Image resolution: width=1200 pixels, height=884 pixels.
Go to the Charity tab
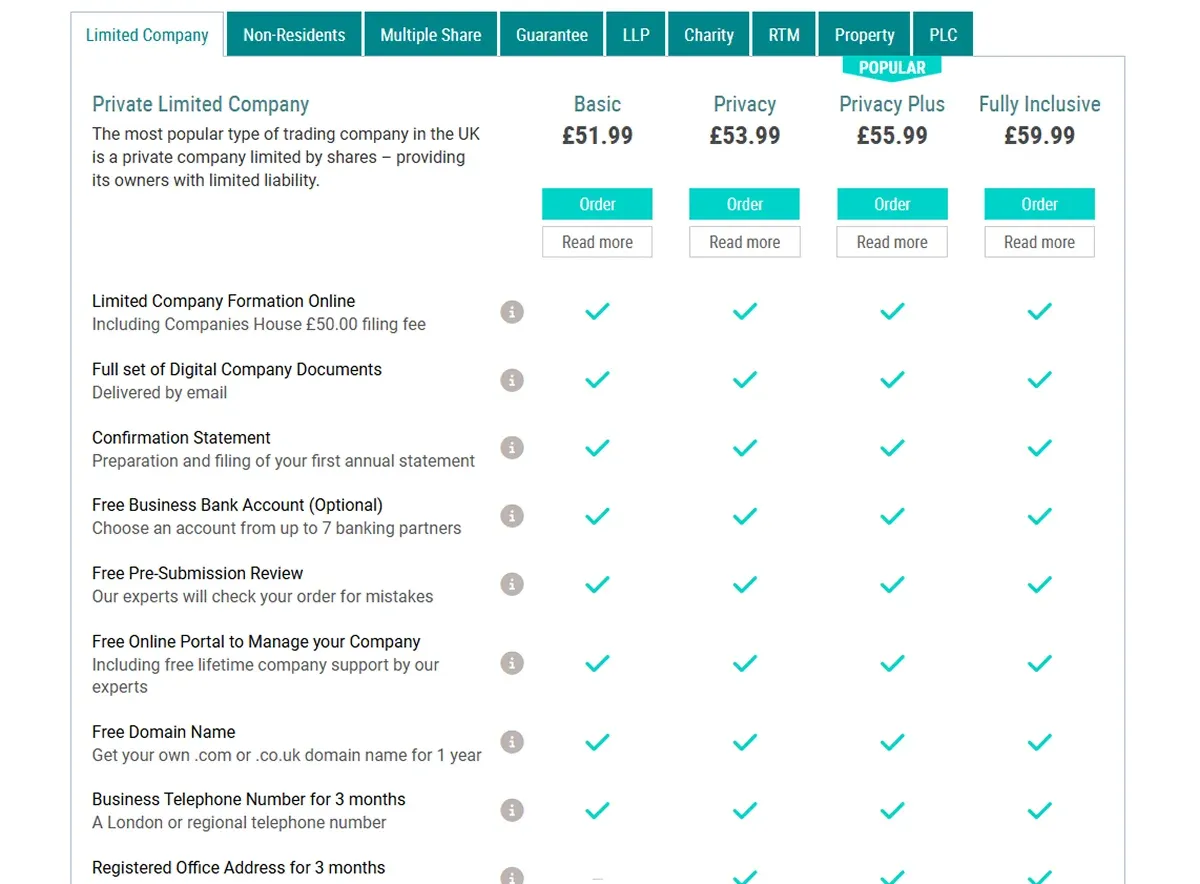click(x=709, y=35)
